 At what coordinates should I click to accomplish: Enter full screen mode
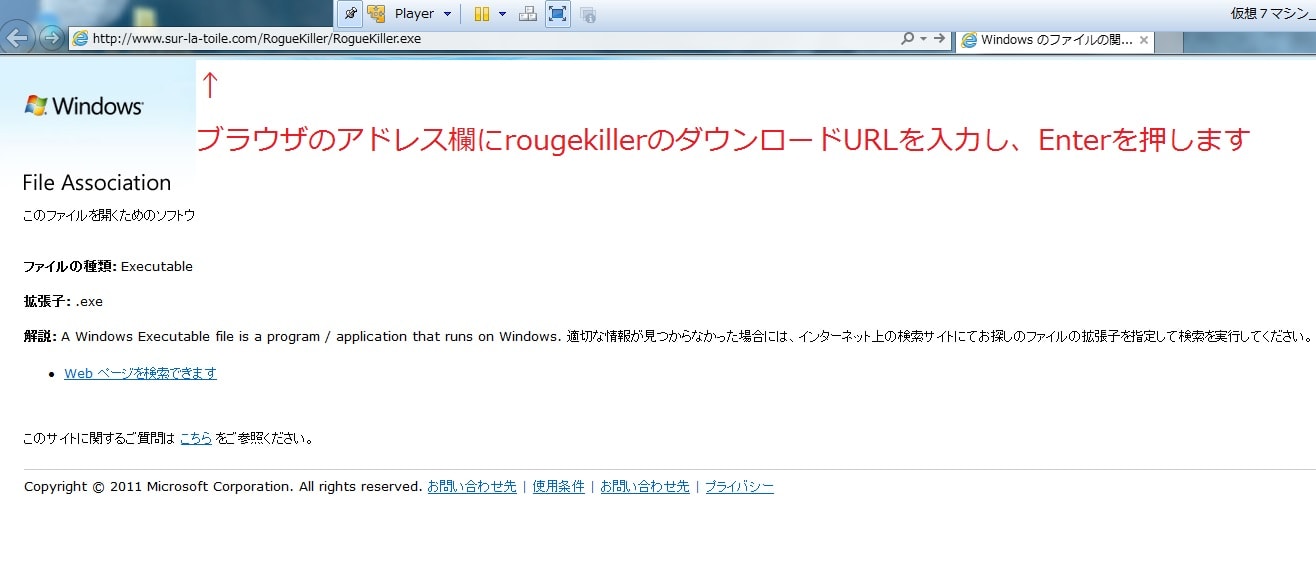tap(558, 14)
